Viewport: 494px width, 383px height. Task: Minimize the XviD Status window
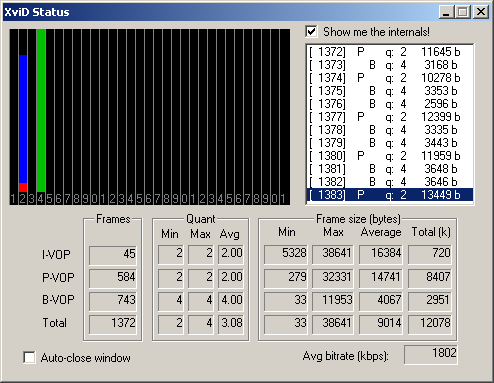pos(446,12)
